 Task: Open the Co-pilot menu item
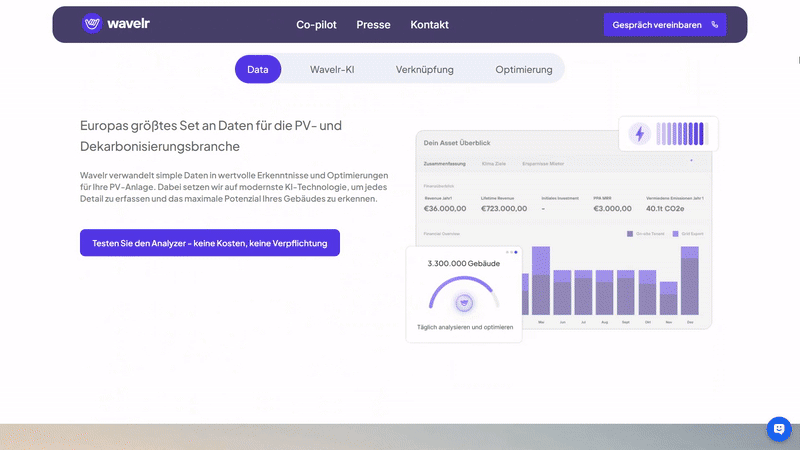(x=316, y=24)
